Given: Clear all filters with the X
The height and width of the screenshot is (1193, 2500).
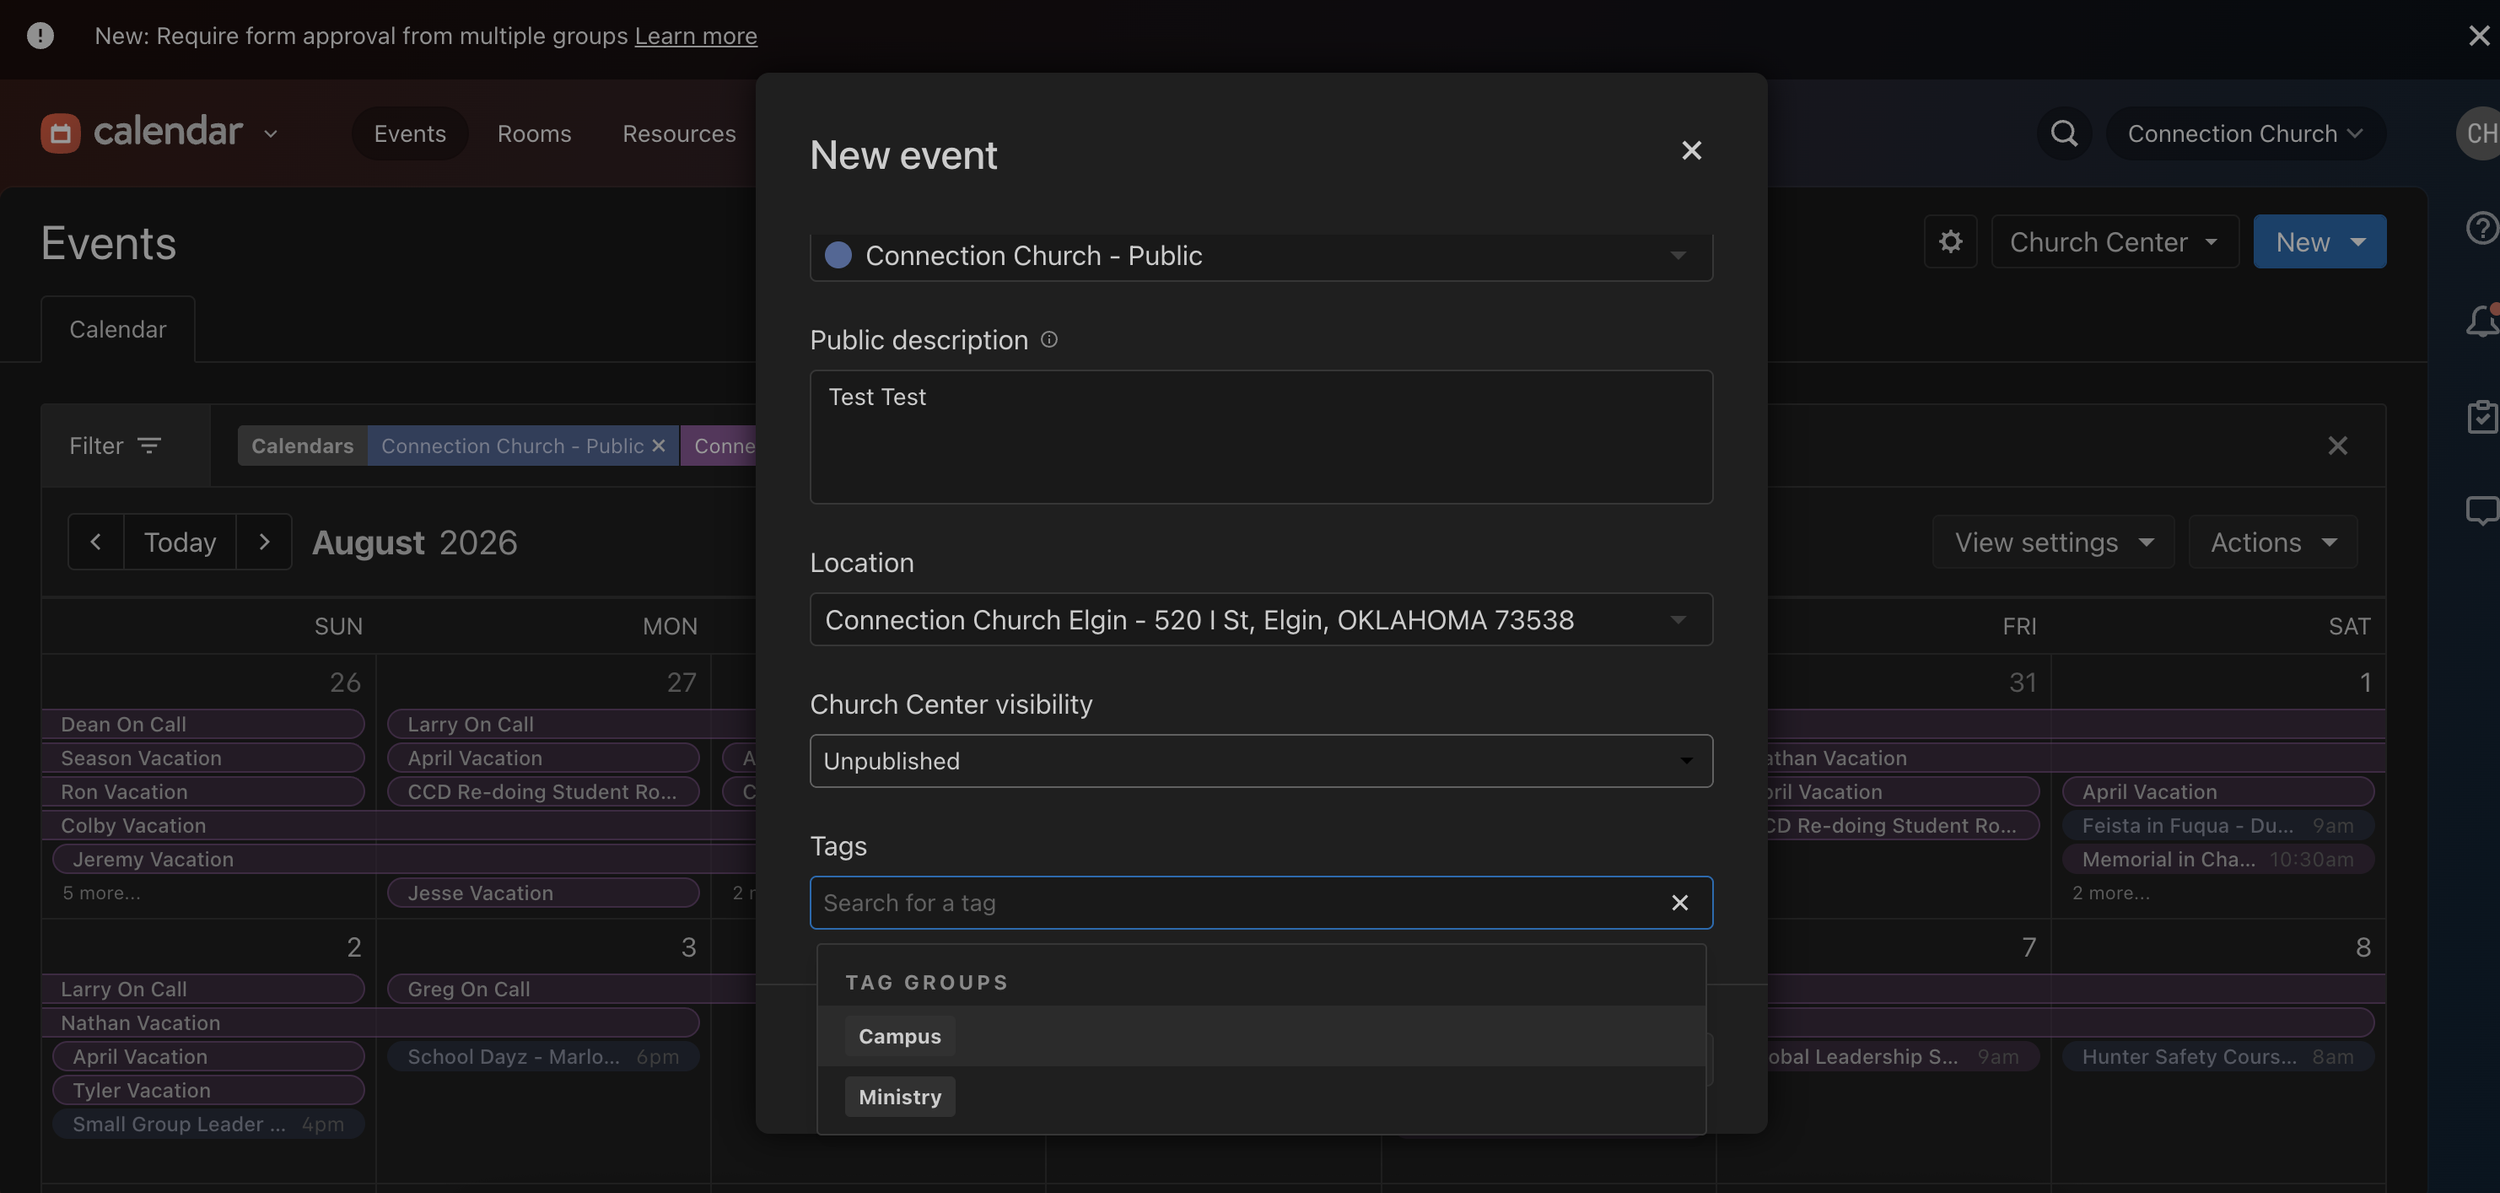Looking at the screenshot, I should click(x=2337, y=446).
